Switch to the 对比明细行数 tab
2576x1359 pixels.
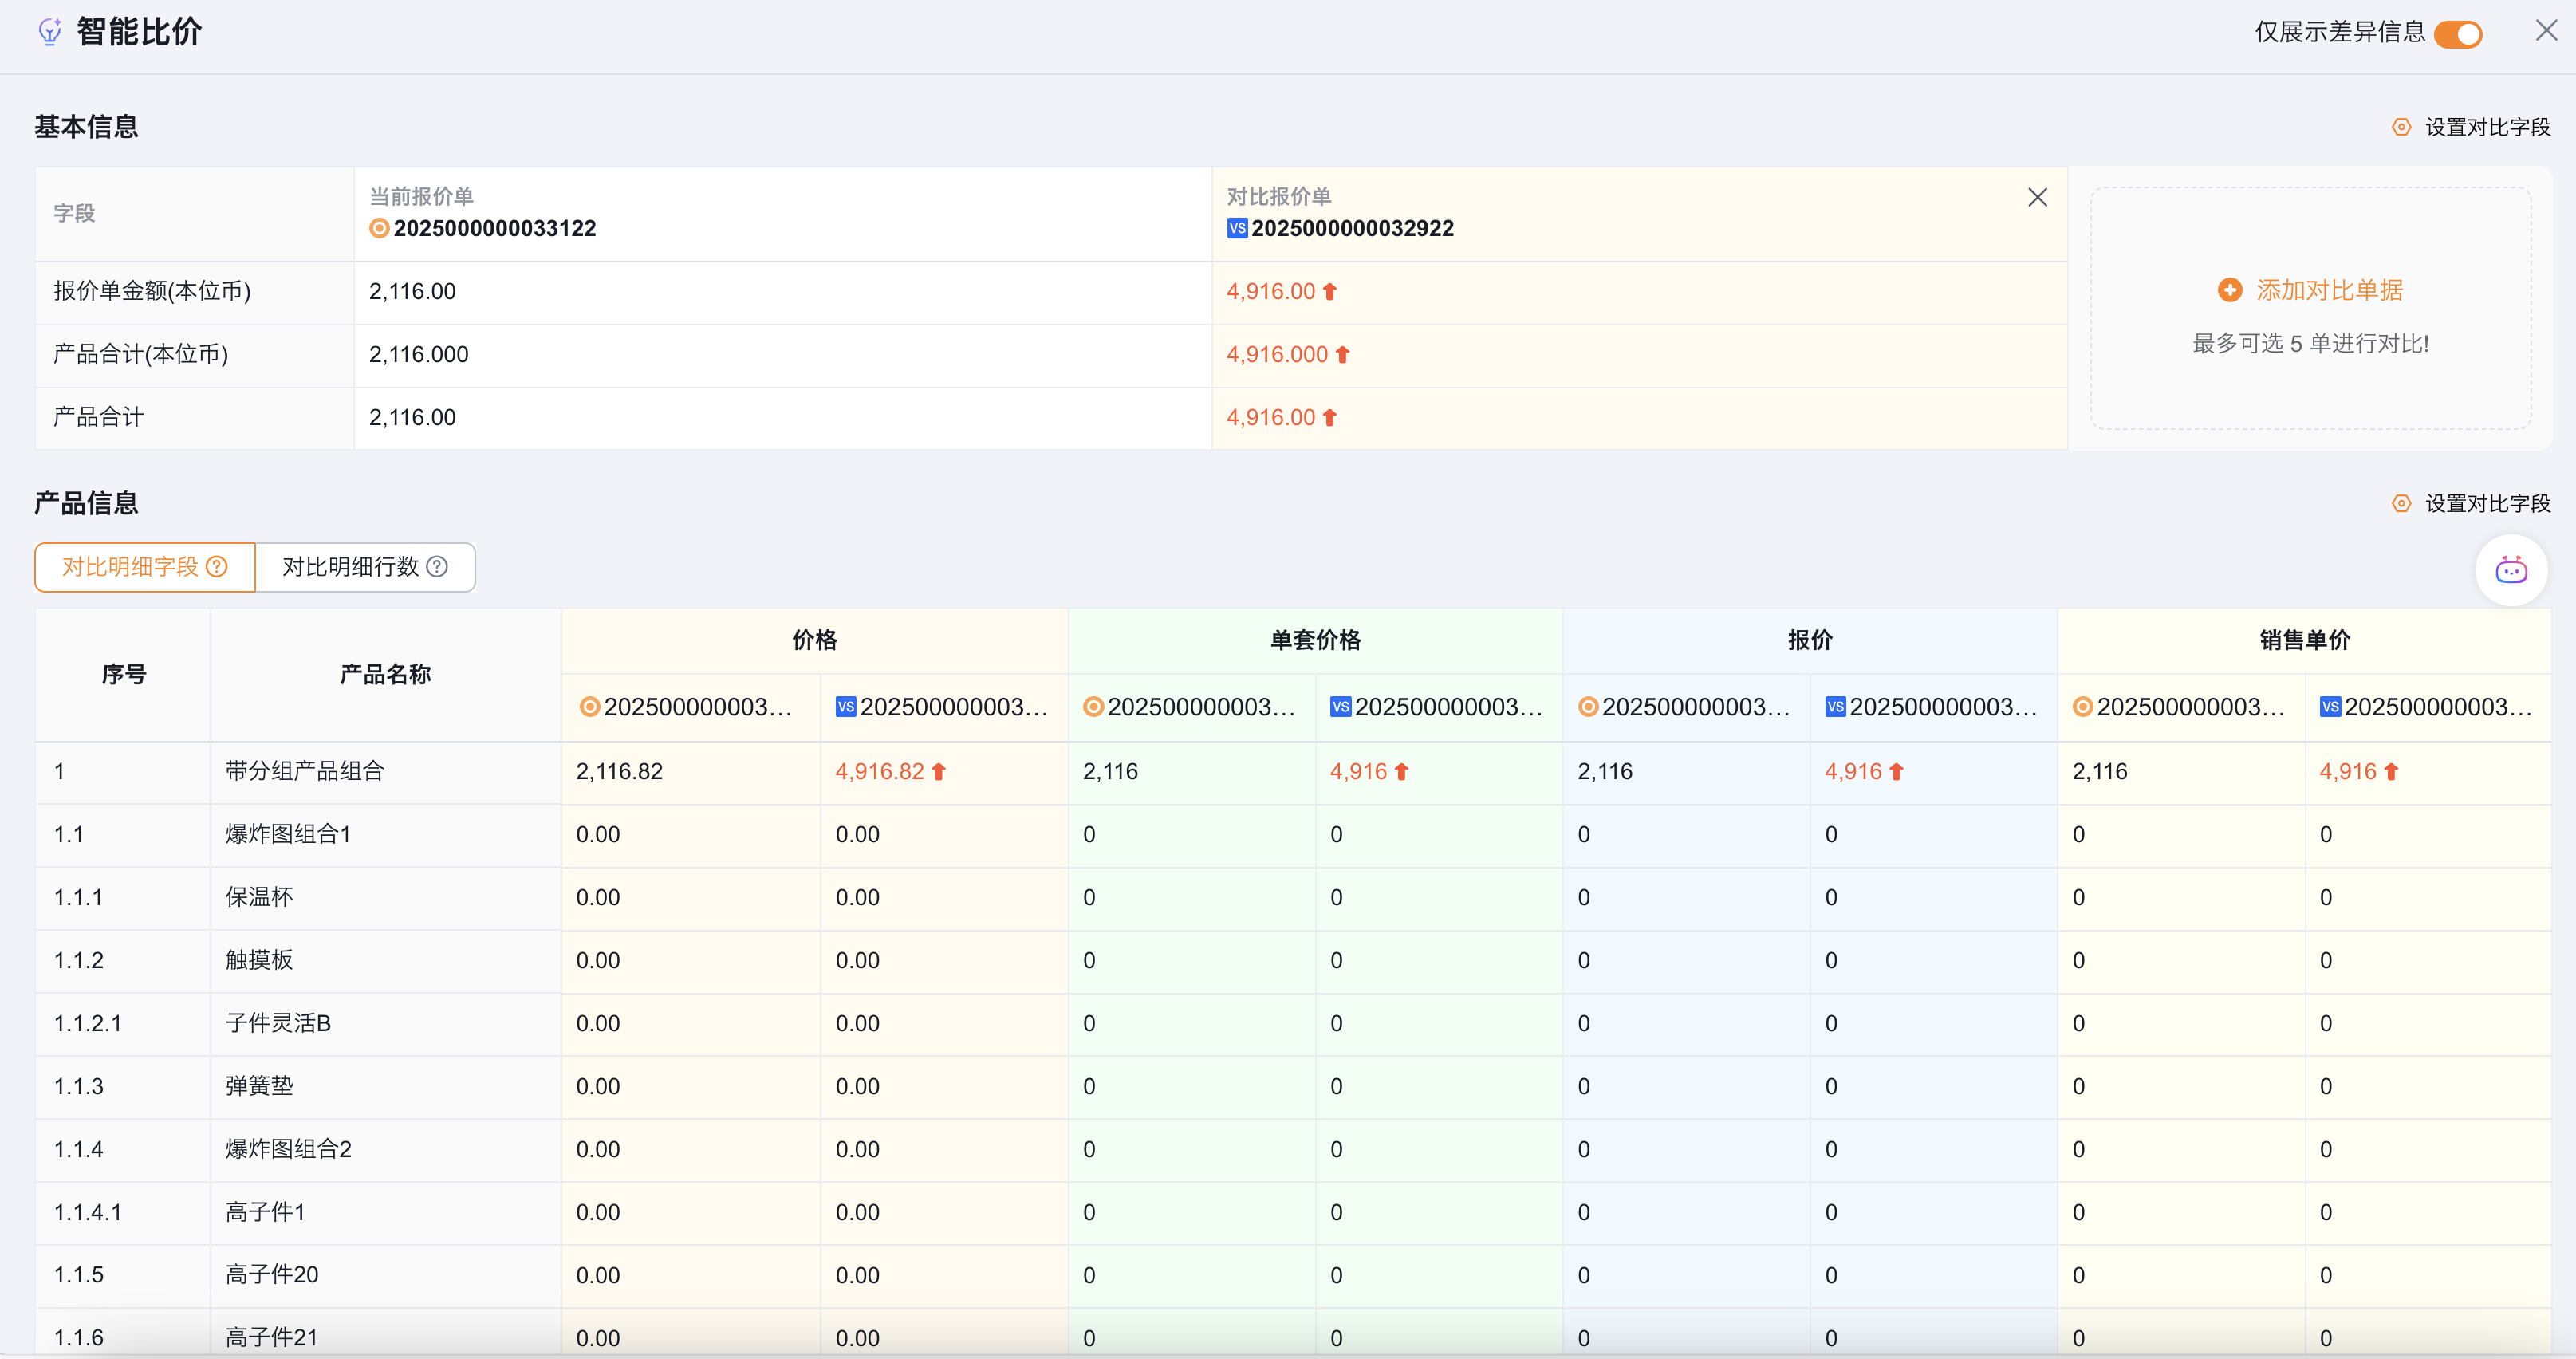click(x=350, y=568)
